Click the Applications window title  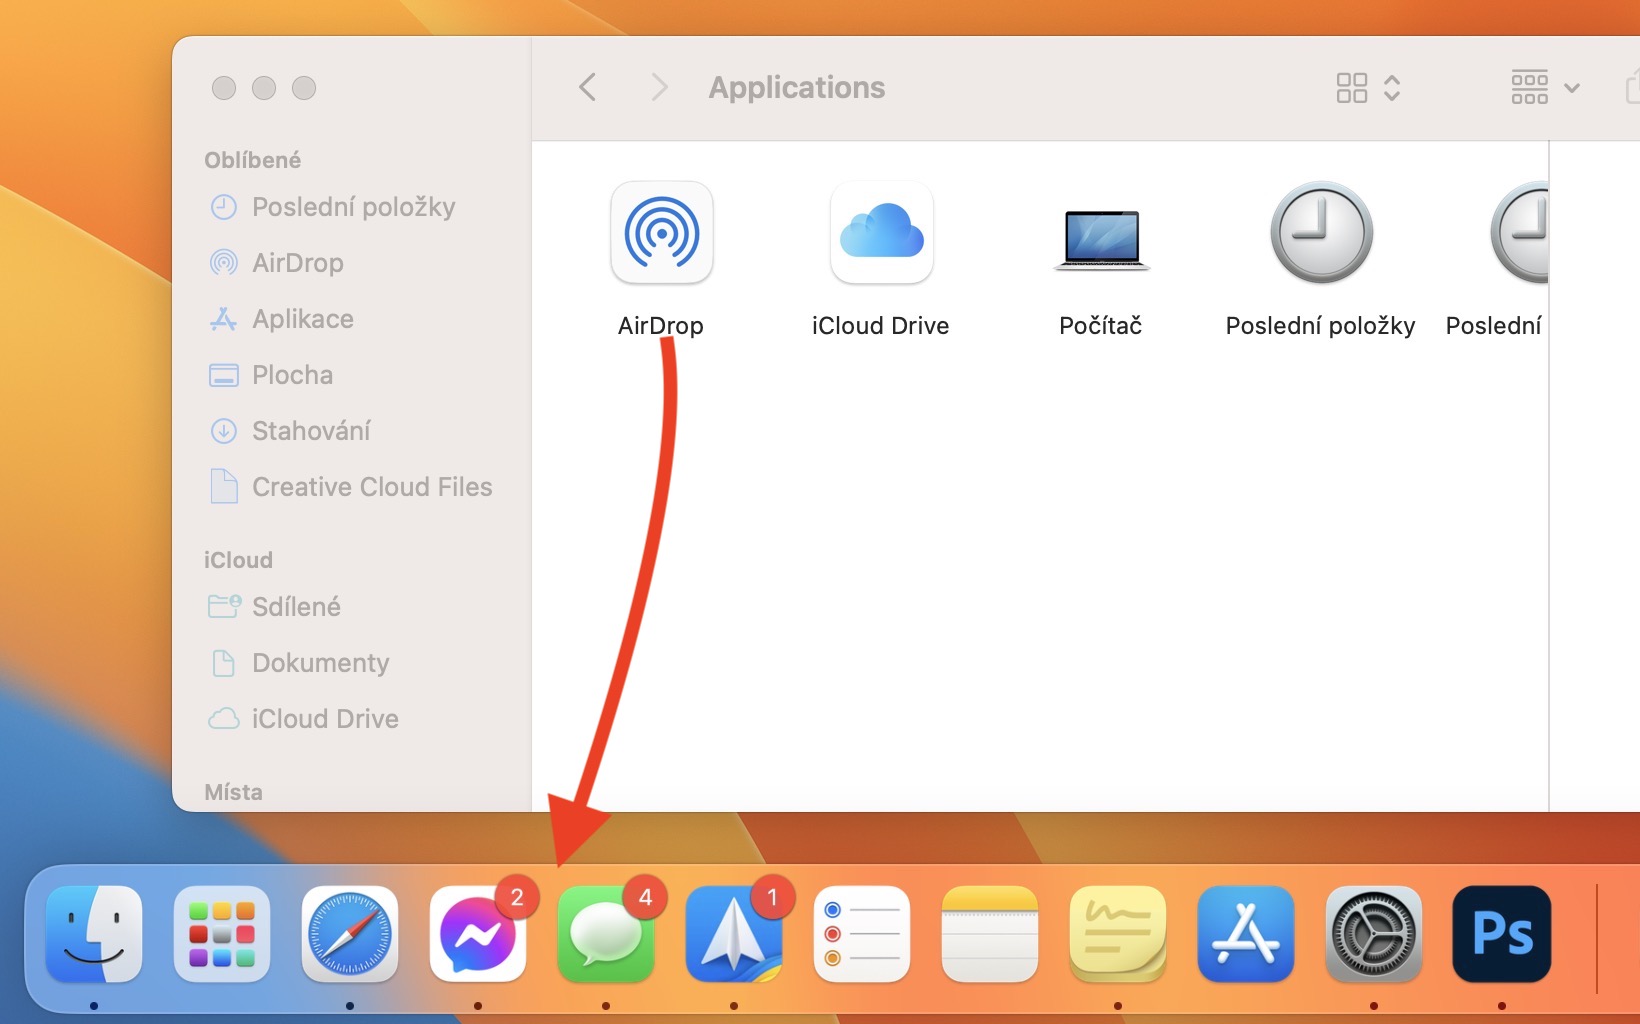tap(797, 88)
